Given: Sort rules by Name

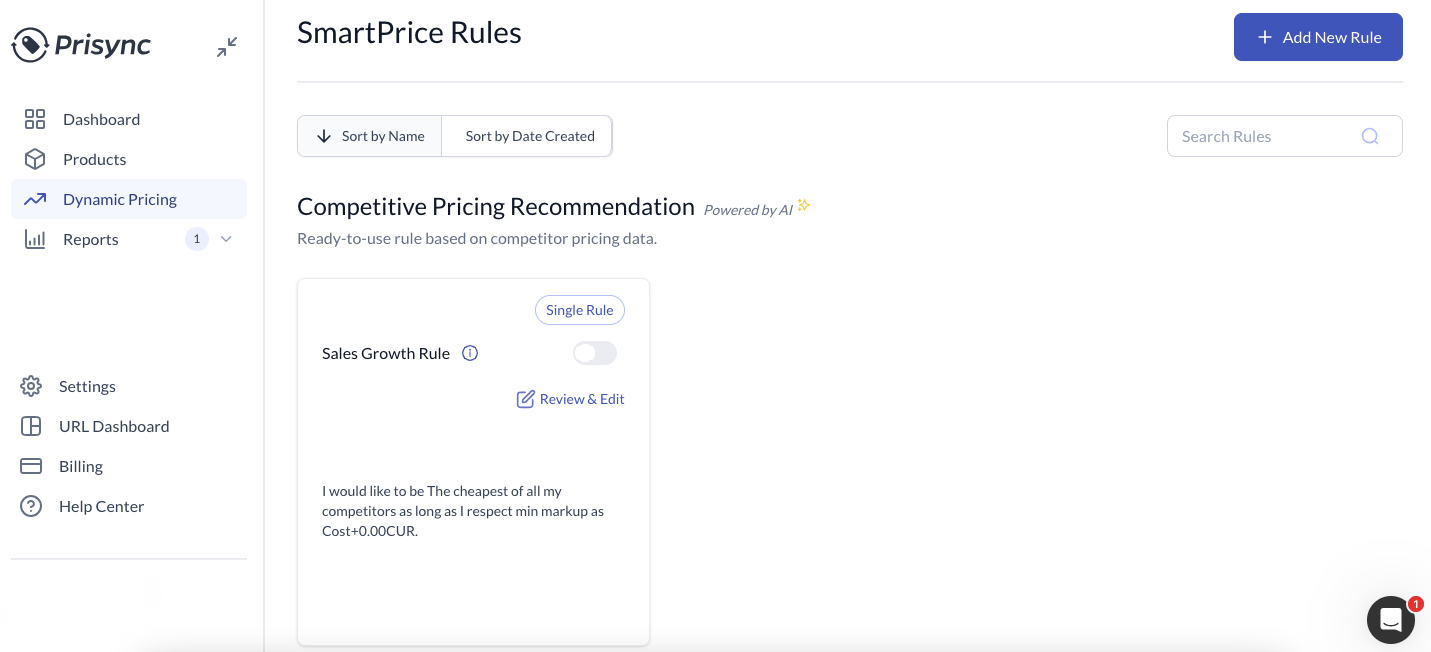Looking at the screenshot, I should pos(370,136).
